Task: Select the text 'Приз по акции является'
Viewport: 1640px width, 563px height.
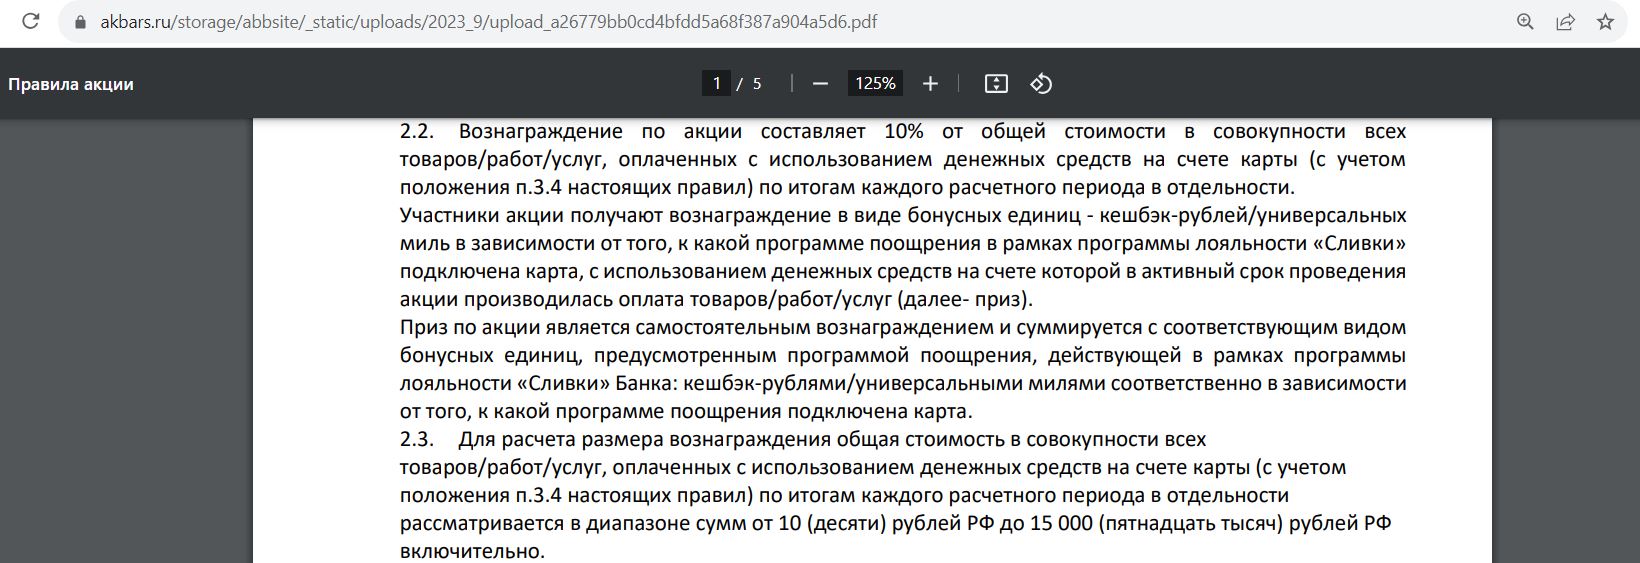Action: coord(515,327)
